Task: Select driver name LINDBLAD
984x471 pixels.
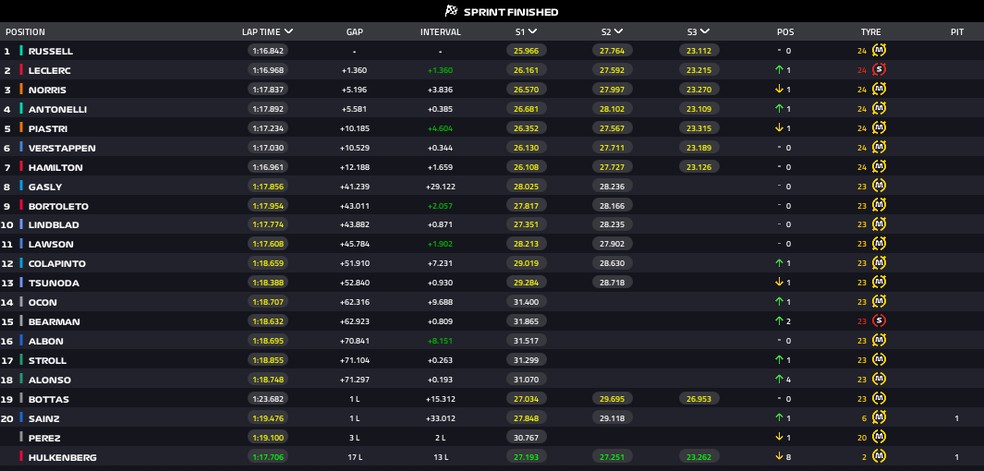Action: pos(53,225)
